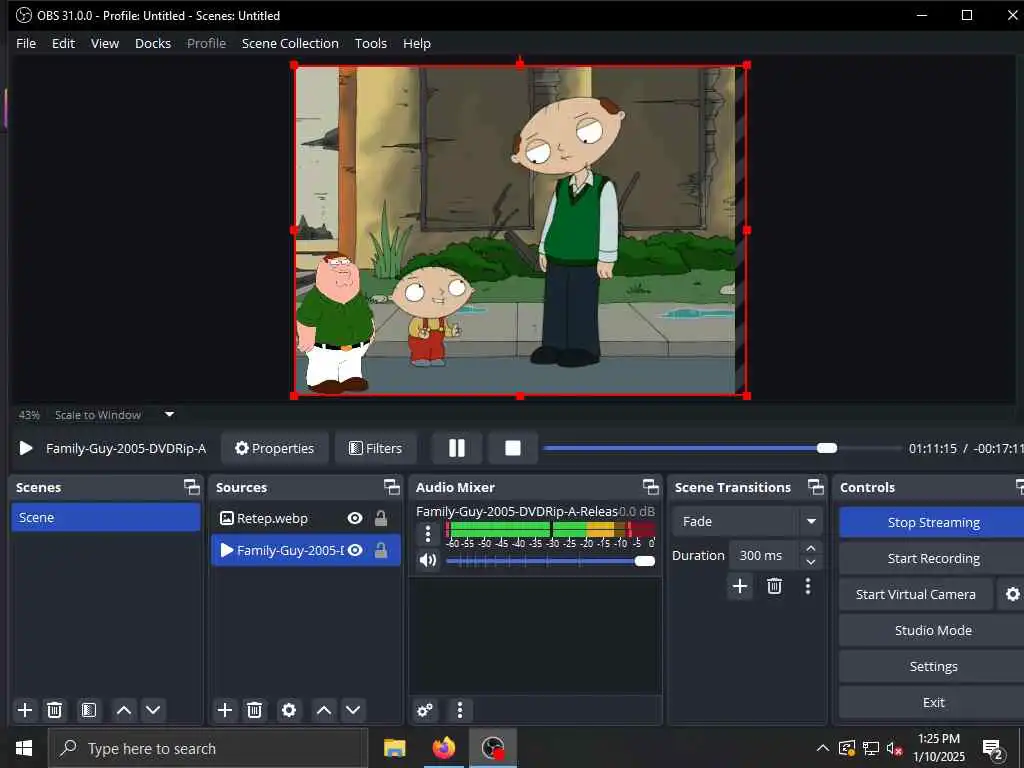
Task: Open OBS Settings button
Action: coord(933,666)
